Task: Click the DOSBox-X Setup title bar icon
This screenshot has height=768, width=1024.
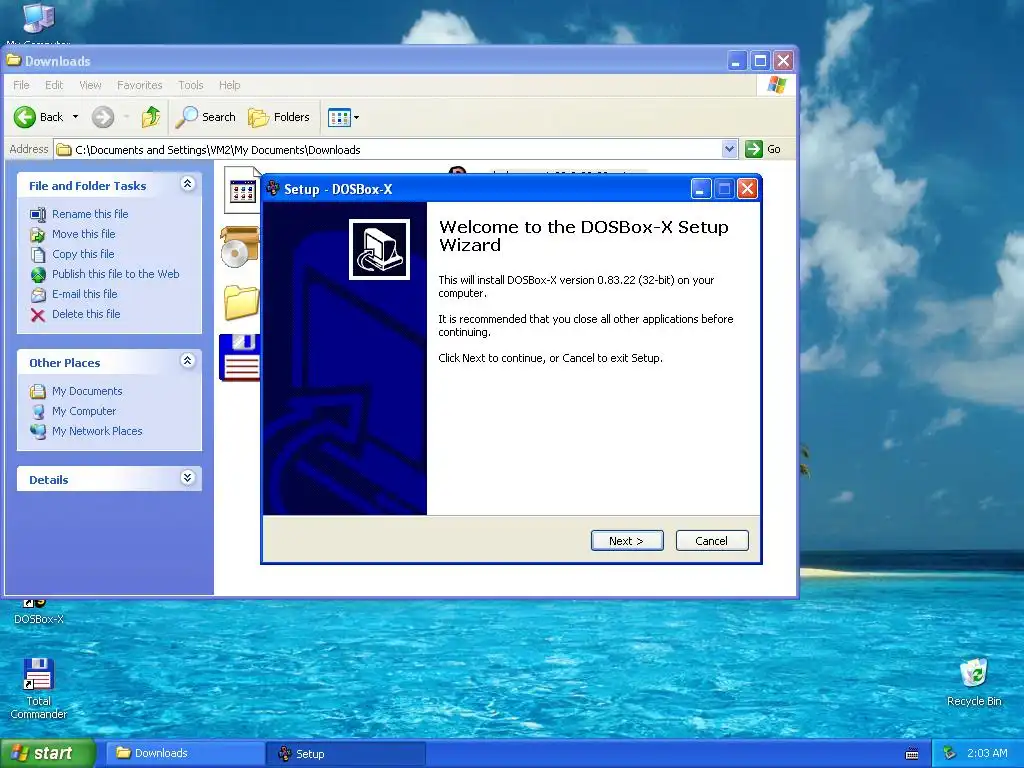Action: [x=273, y=189]
